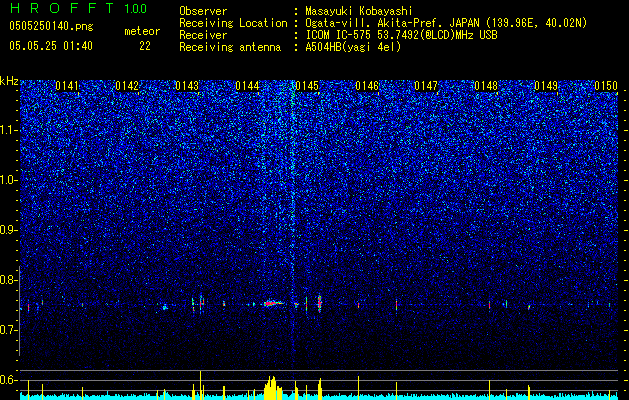Screen dimensions: 629x400
Task: Click the 0144 time marker
Action: [x=247, y=86]
